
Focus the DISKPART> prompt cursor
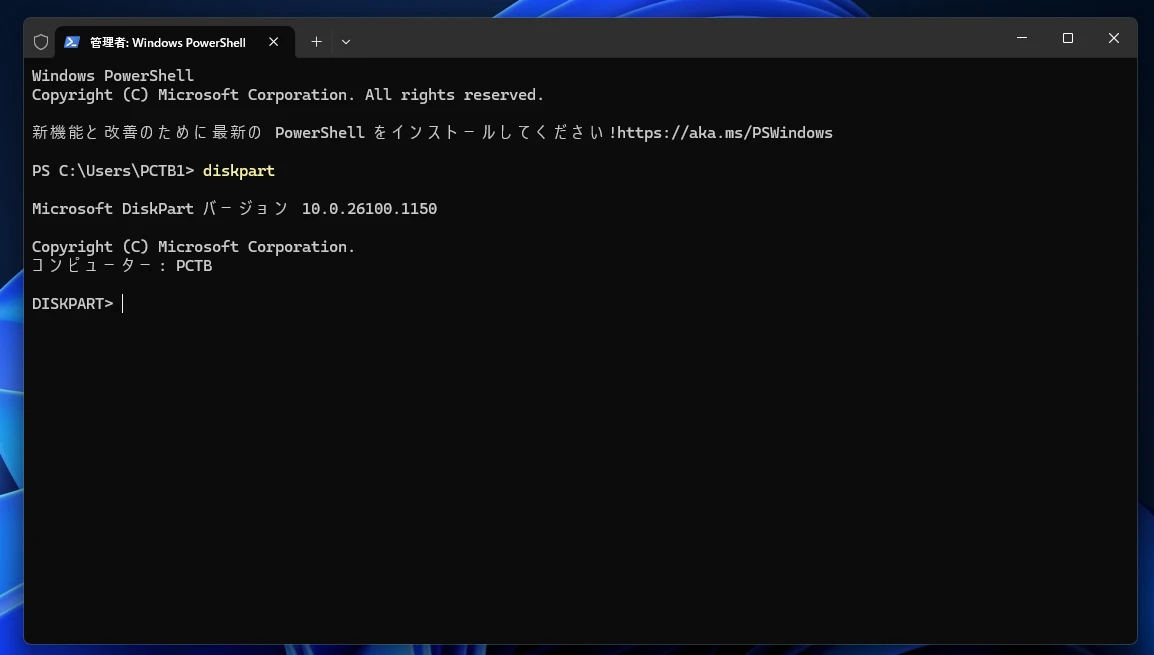(123, 304)
